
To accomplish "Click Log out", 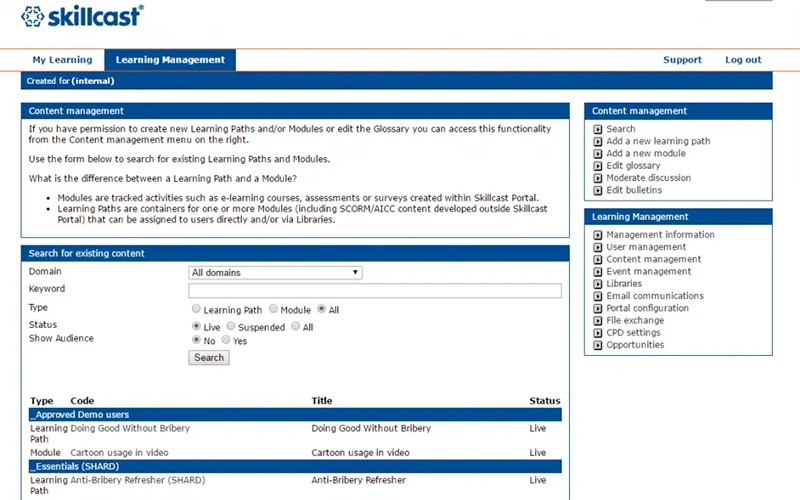I will (x=743, y=60).
